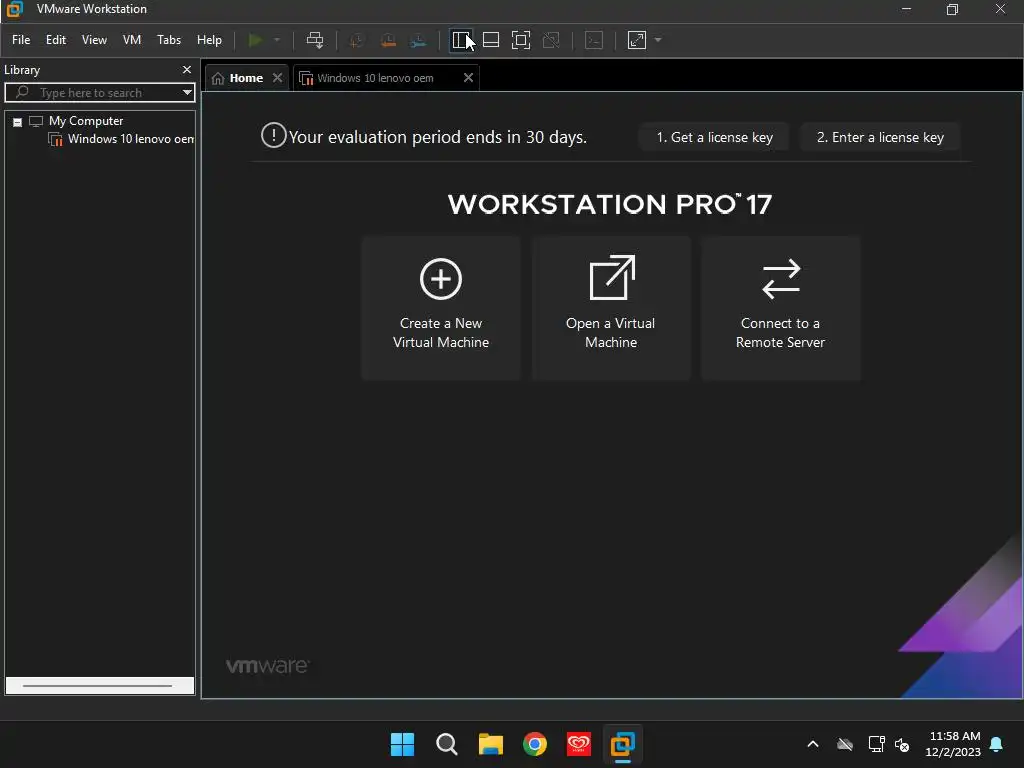Toggle the thumbnail bar view icon

pyautogui.click(x=491, y=40)
